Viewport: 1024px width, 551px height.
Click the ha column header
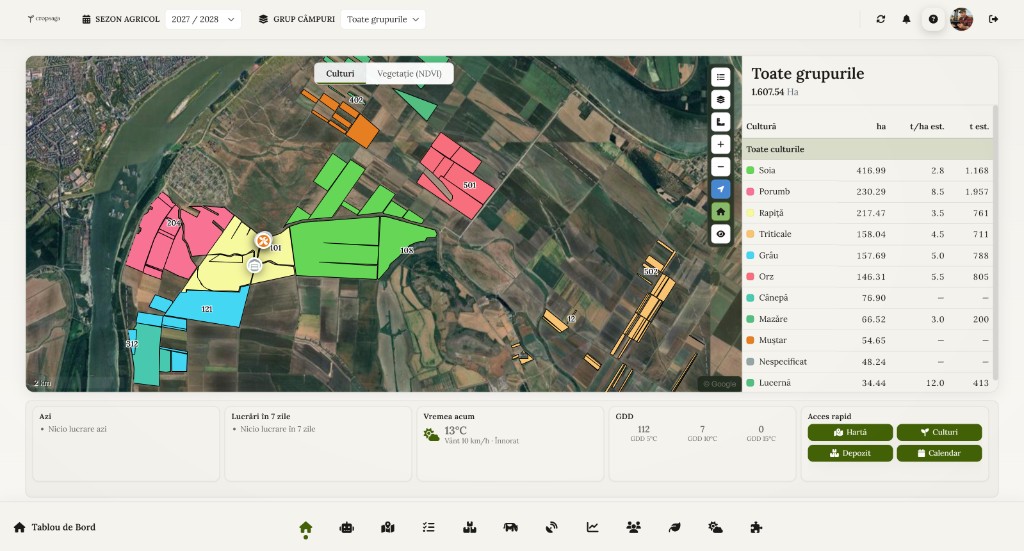[881, 127]
